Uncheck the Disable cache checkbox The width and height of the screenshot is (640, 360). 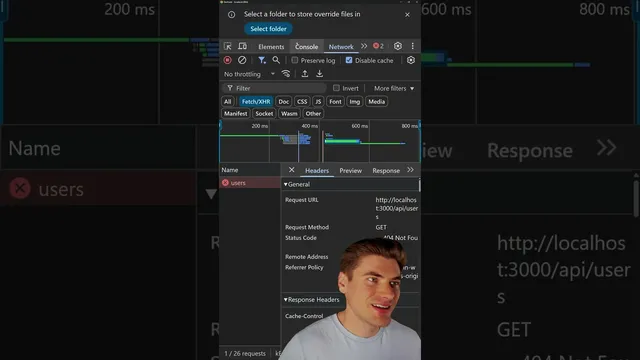point(349,60)
